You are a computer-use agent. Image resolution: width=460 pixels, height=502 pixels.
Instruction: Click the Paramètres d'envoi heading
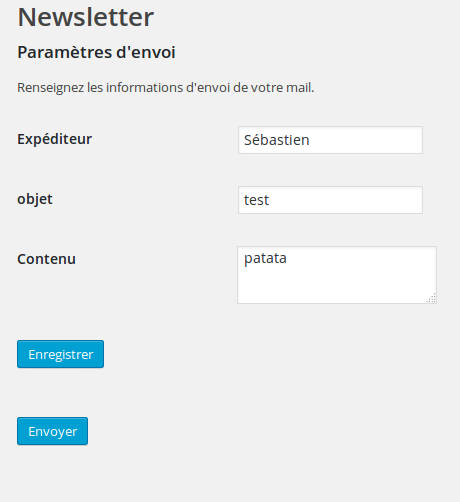coord(96,52)
